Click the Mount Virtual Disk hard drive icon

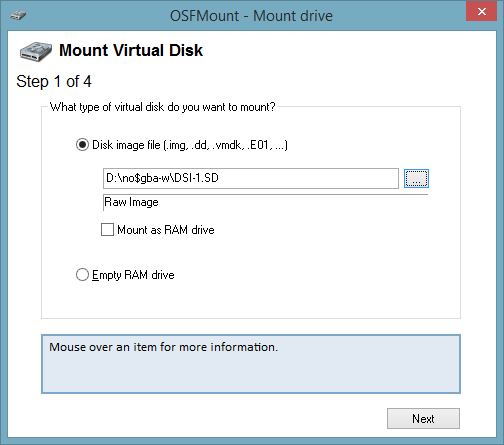point(36,52)
